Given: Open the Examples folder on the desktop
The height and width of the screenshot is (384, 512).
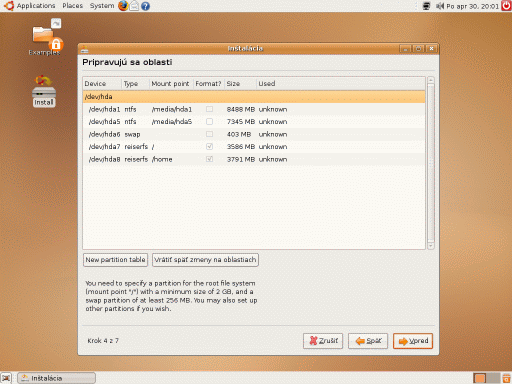Looking at the screenshot, I should point(45,37).
